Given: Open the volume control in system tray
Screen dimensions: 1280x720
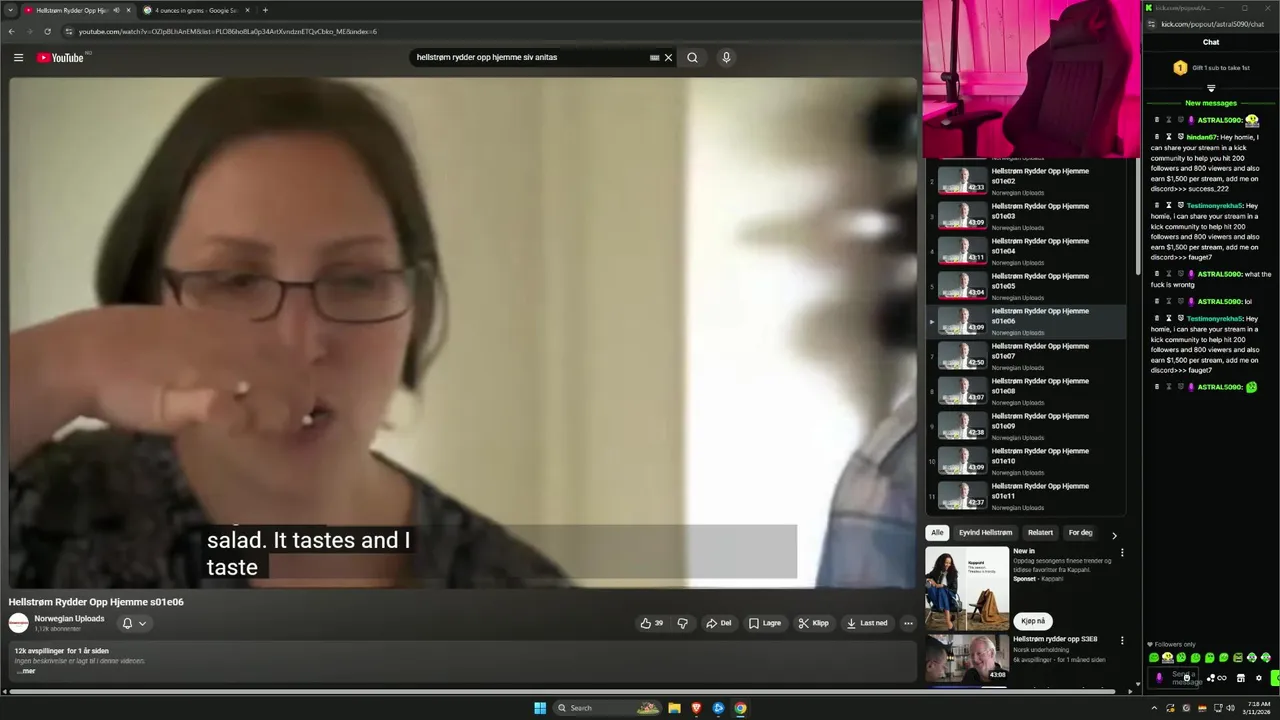Looking at the screenshot, I should (1230, 708).
